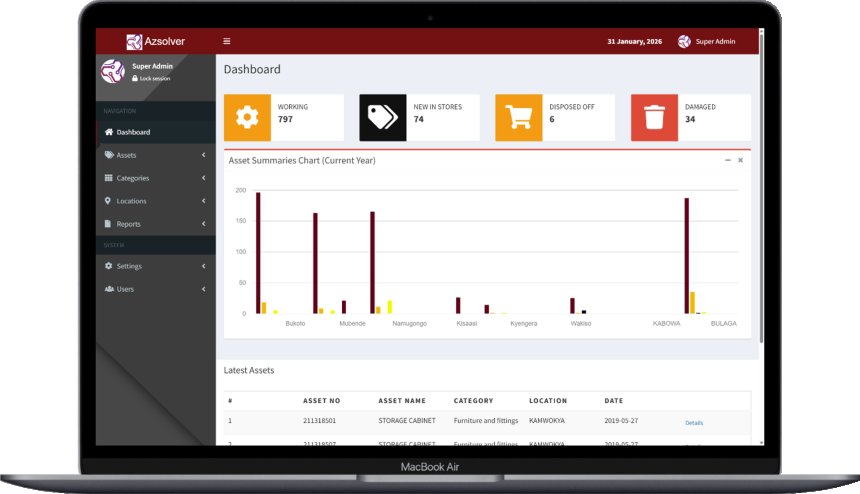This screenshot has height=494, width=860.
Task: Click the tall bar near BULAGA
Action: [x=687, y=255]
